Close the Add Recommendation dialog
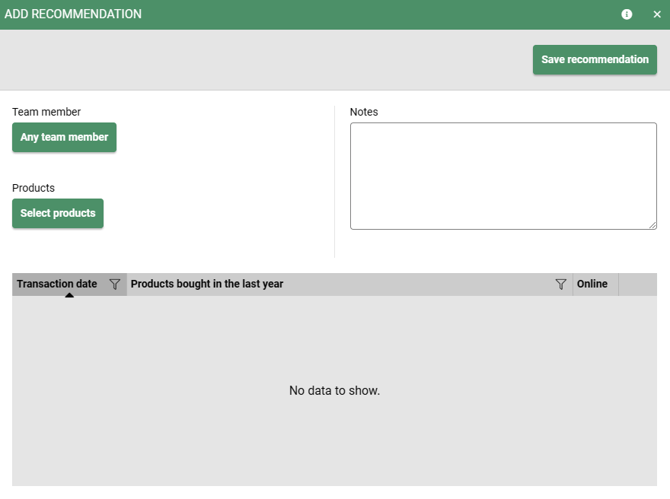 pyautogui.click(x=657, y=15)
